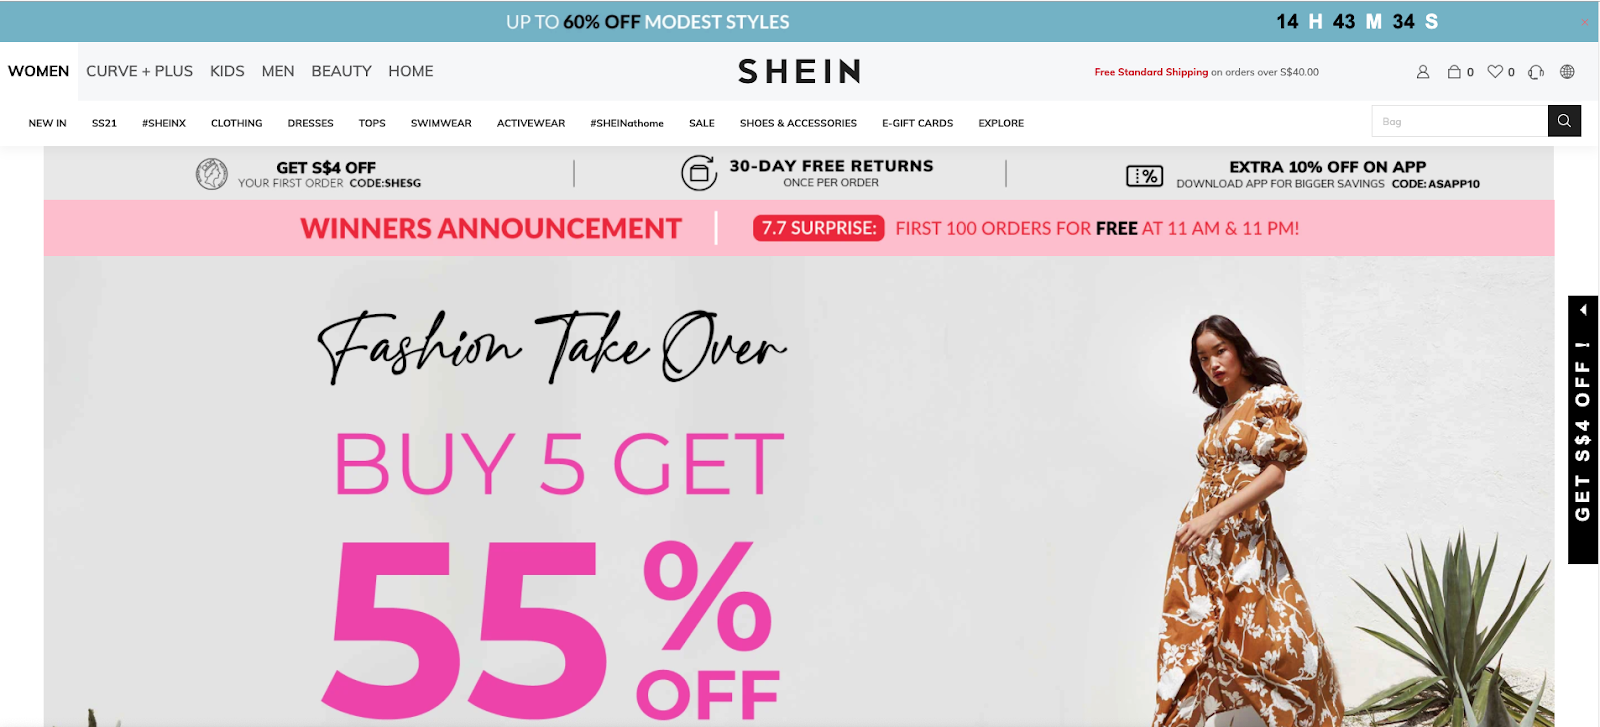Screen dimensions: 1600x727
Task: Open the globe language selector icon
Action: point(1567,72)
